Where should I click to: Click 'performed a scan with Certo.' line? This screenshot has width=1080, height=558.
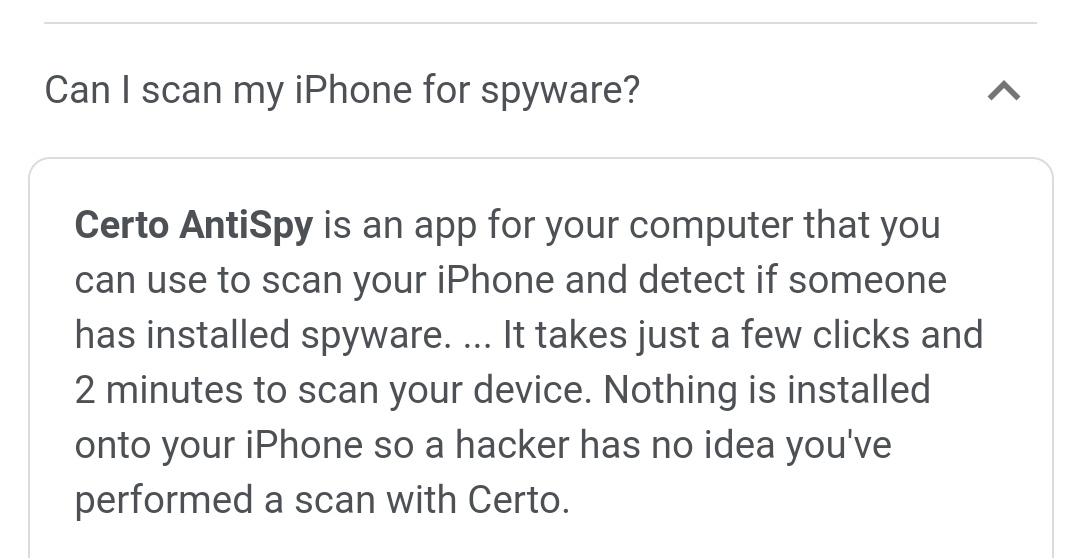click(x=322, y=500)
